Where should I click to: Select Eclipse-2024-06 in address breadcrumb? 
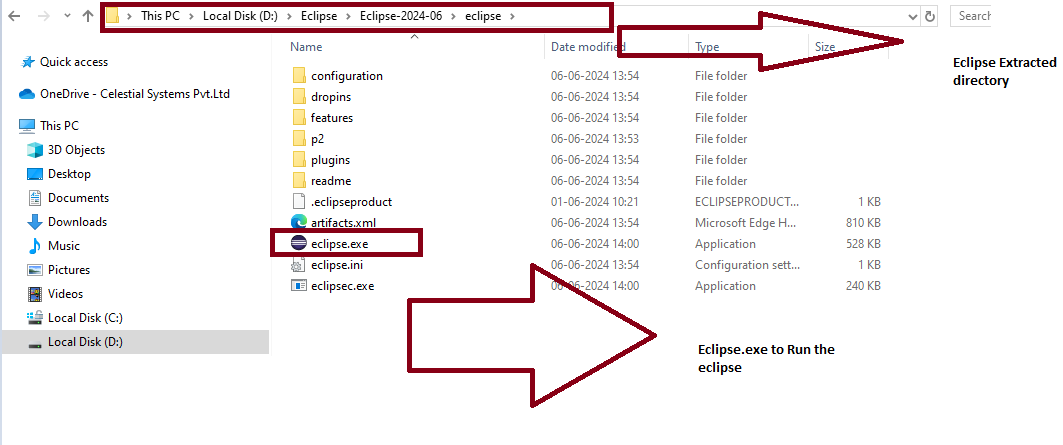pyautogui.click(x=401, y=16)
